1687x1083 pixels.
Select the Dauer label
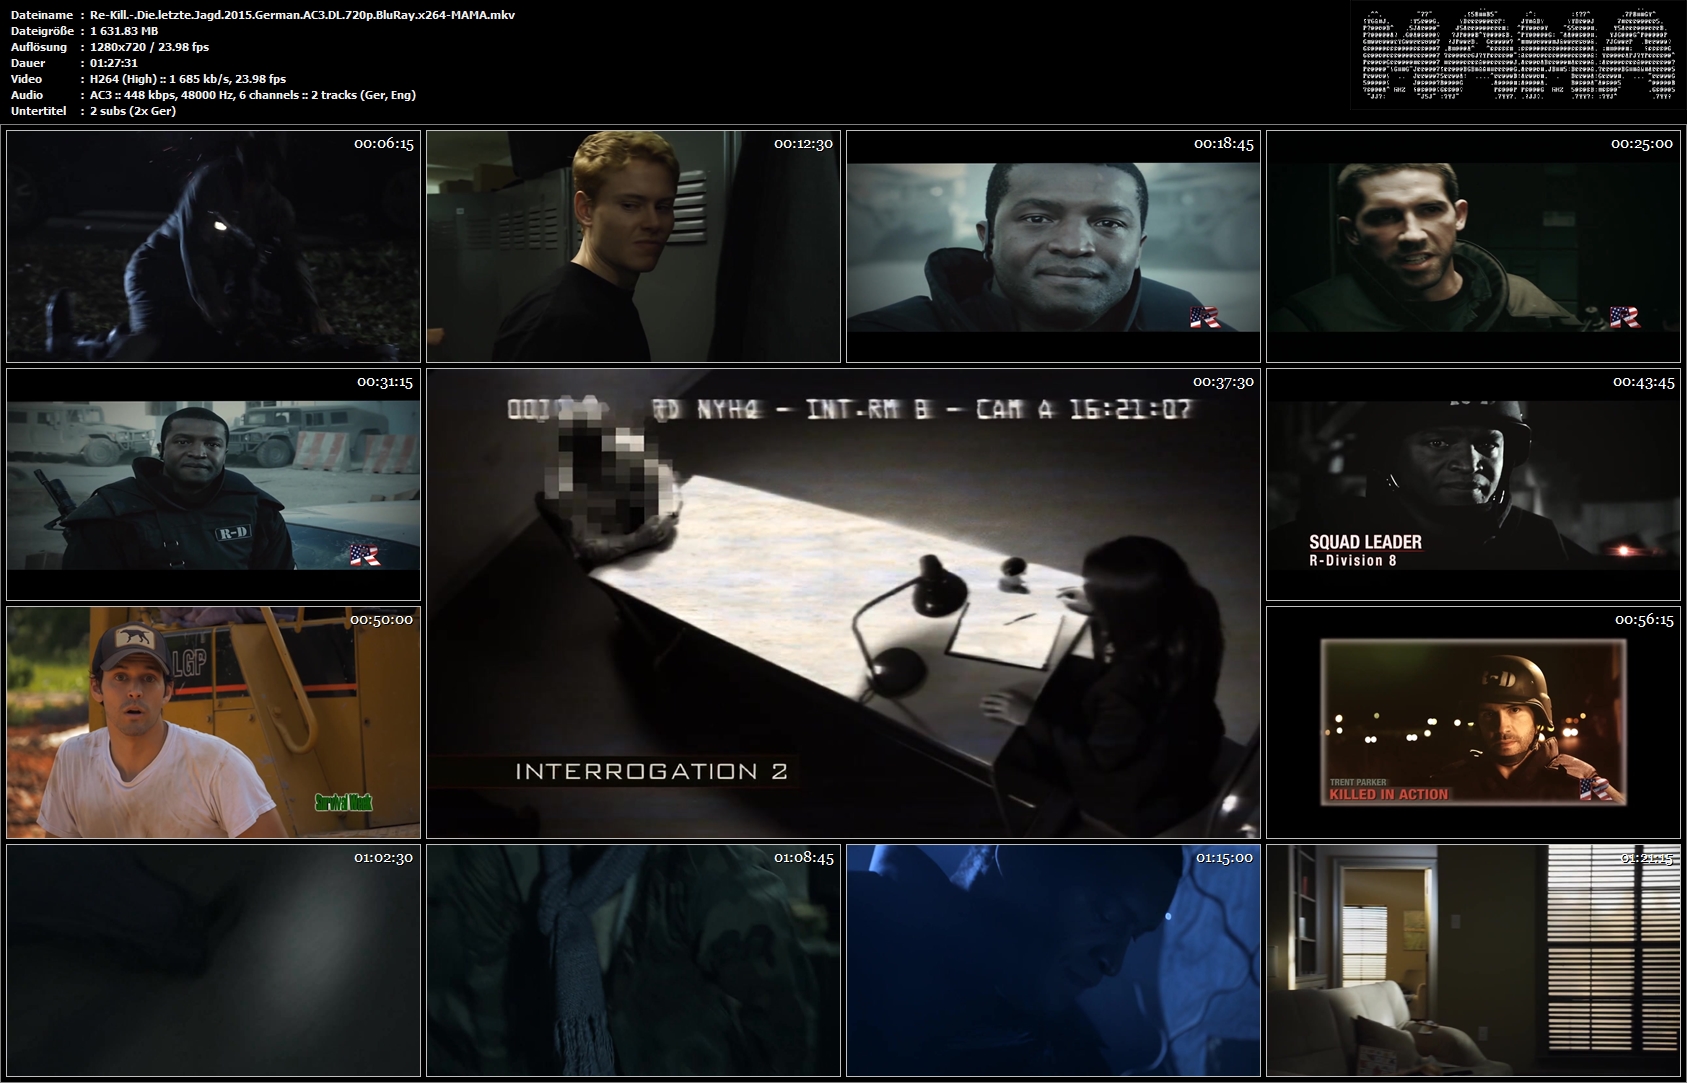coord(27,63)
